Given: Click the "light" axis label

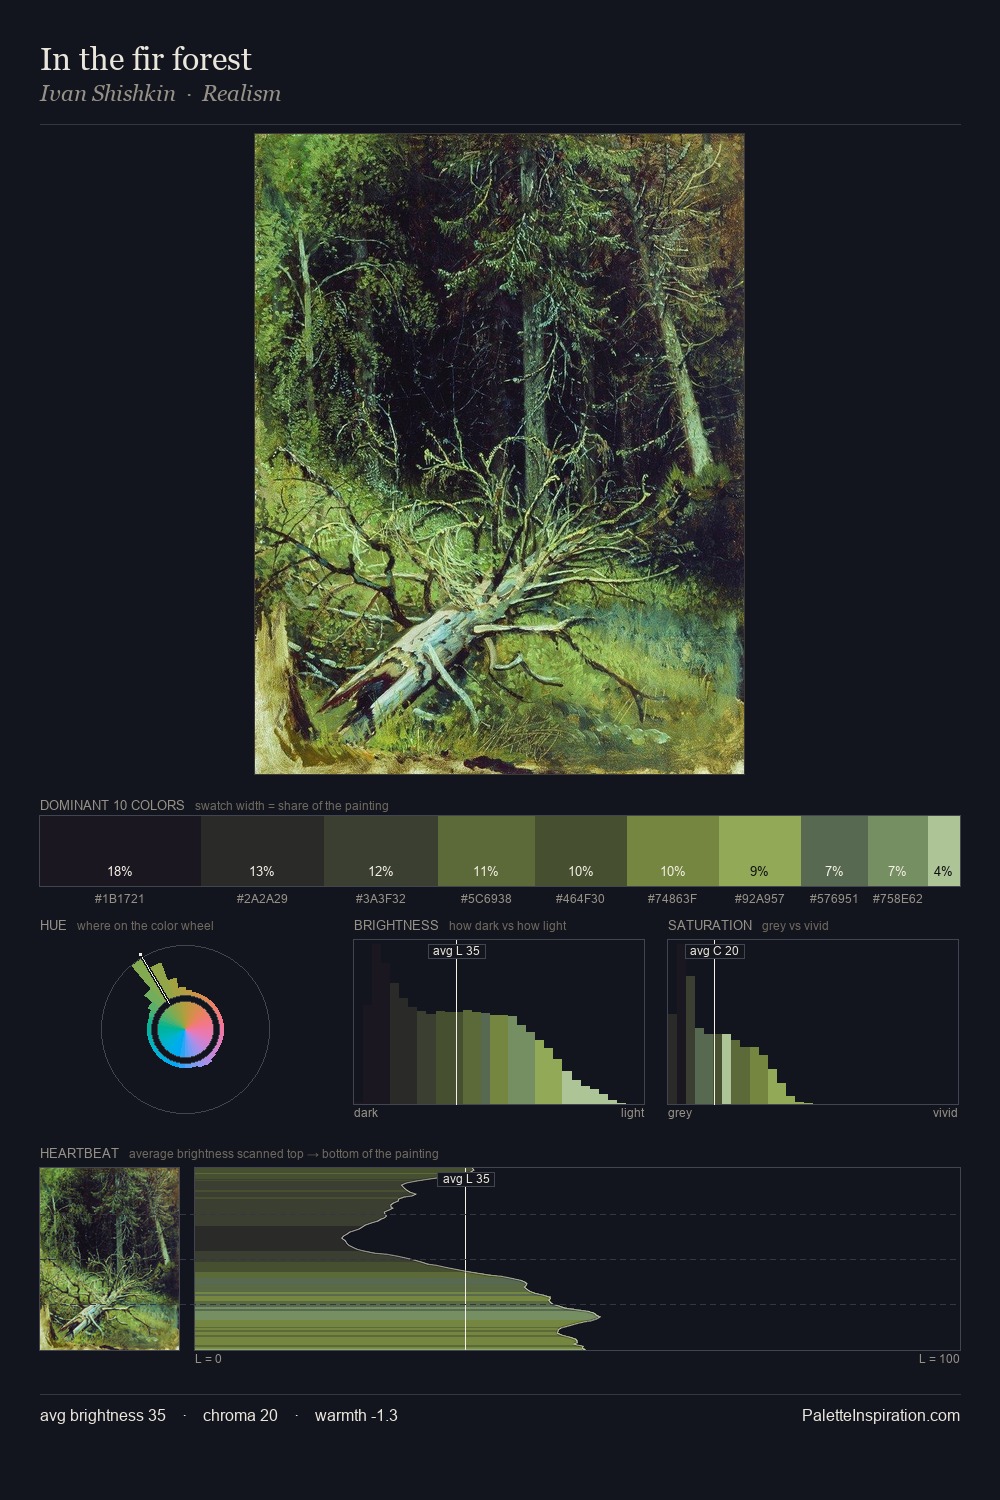Looking at the screenshot, I should (633, 1113).
